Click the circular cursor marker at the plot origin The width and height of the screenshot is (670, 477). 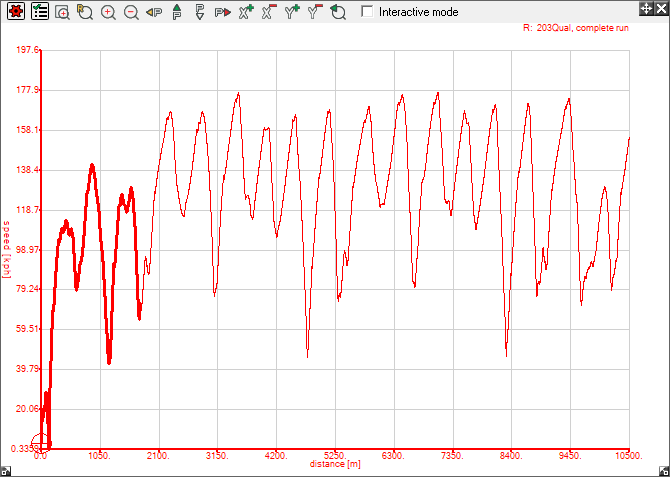click(x=40, y=444)
